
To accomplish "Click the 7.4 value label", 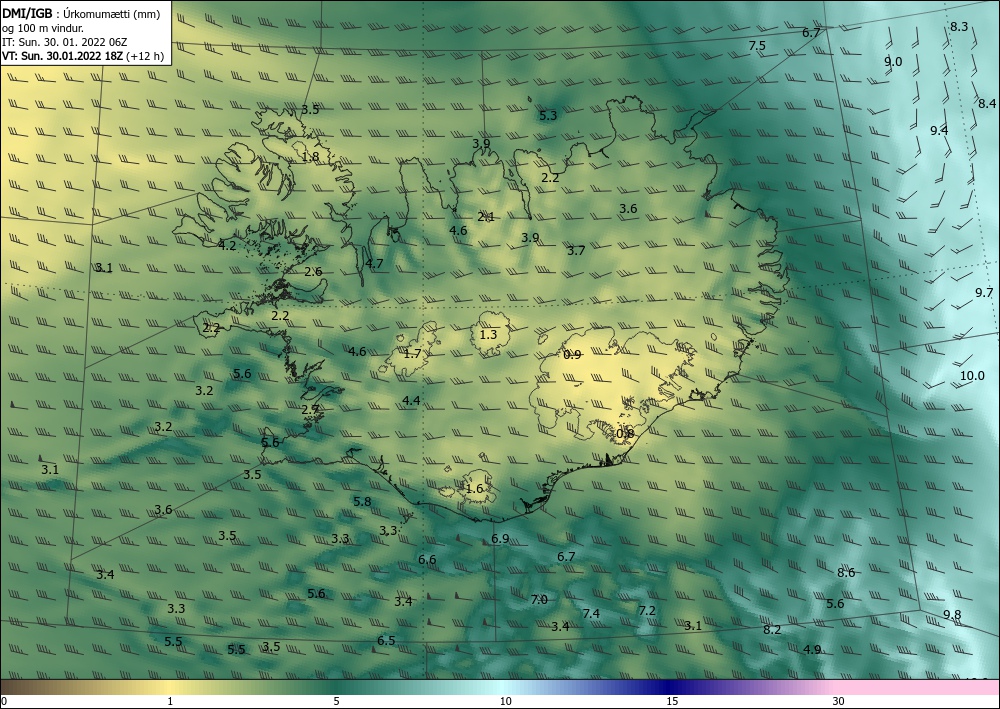I will 591,613.
